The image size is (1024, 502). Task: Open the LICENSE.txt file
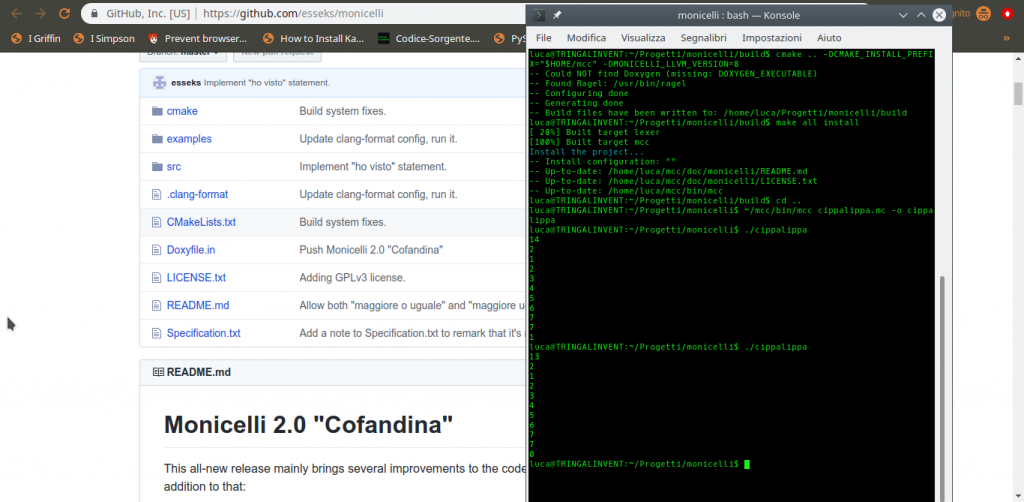(x=196, y=277)
